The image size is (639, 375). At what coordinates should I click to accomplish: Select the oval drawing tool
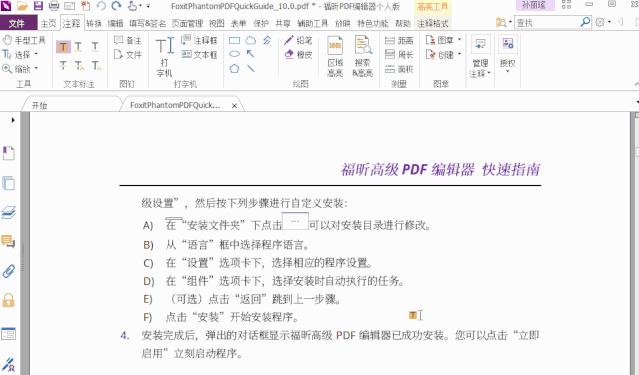pyautogui.click(x=234, y=54)
